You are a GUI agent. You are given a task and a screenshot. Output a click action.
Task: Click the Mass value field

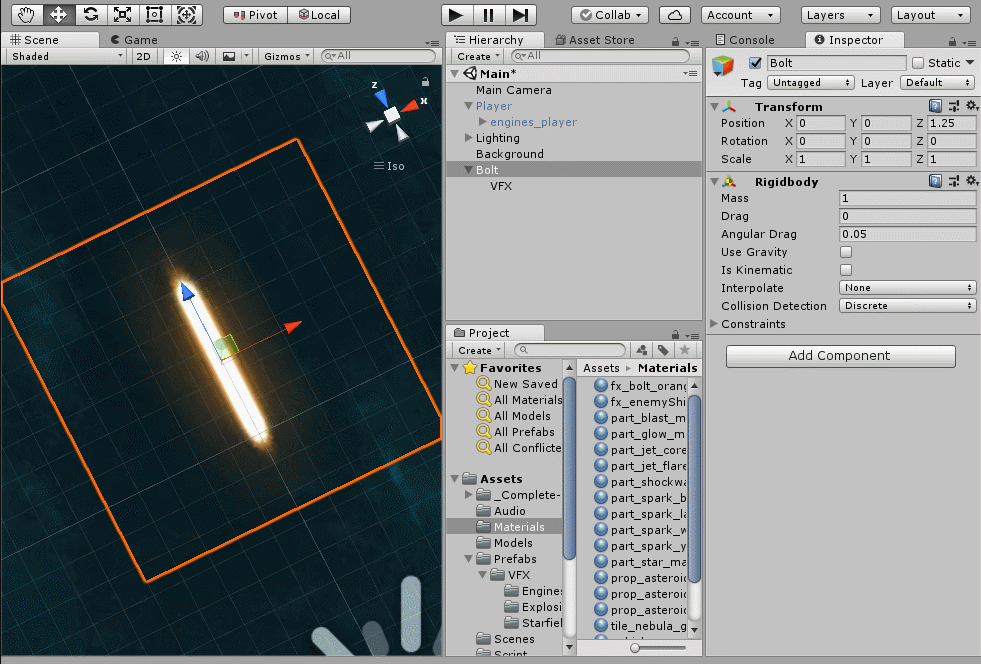point(907,198)
